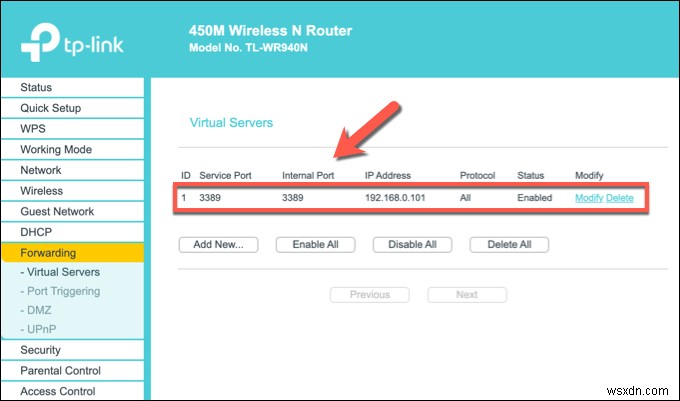Screen dimensions: 680x401
Task: Open Access Control settings
Action: click(72, 391)
